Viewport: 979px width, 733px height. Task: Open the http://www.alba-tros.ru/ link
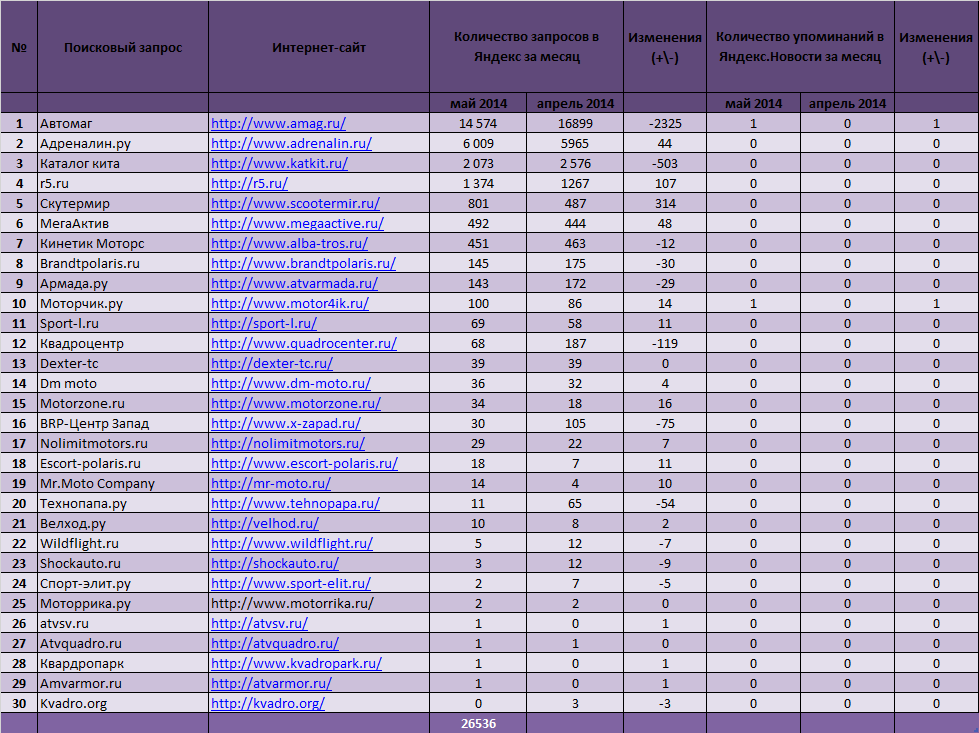289,244
